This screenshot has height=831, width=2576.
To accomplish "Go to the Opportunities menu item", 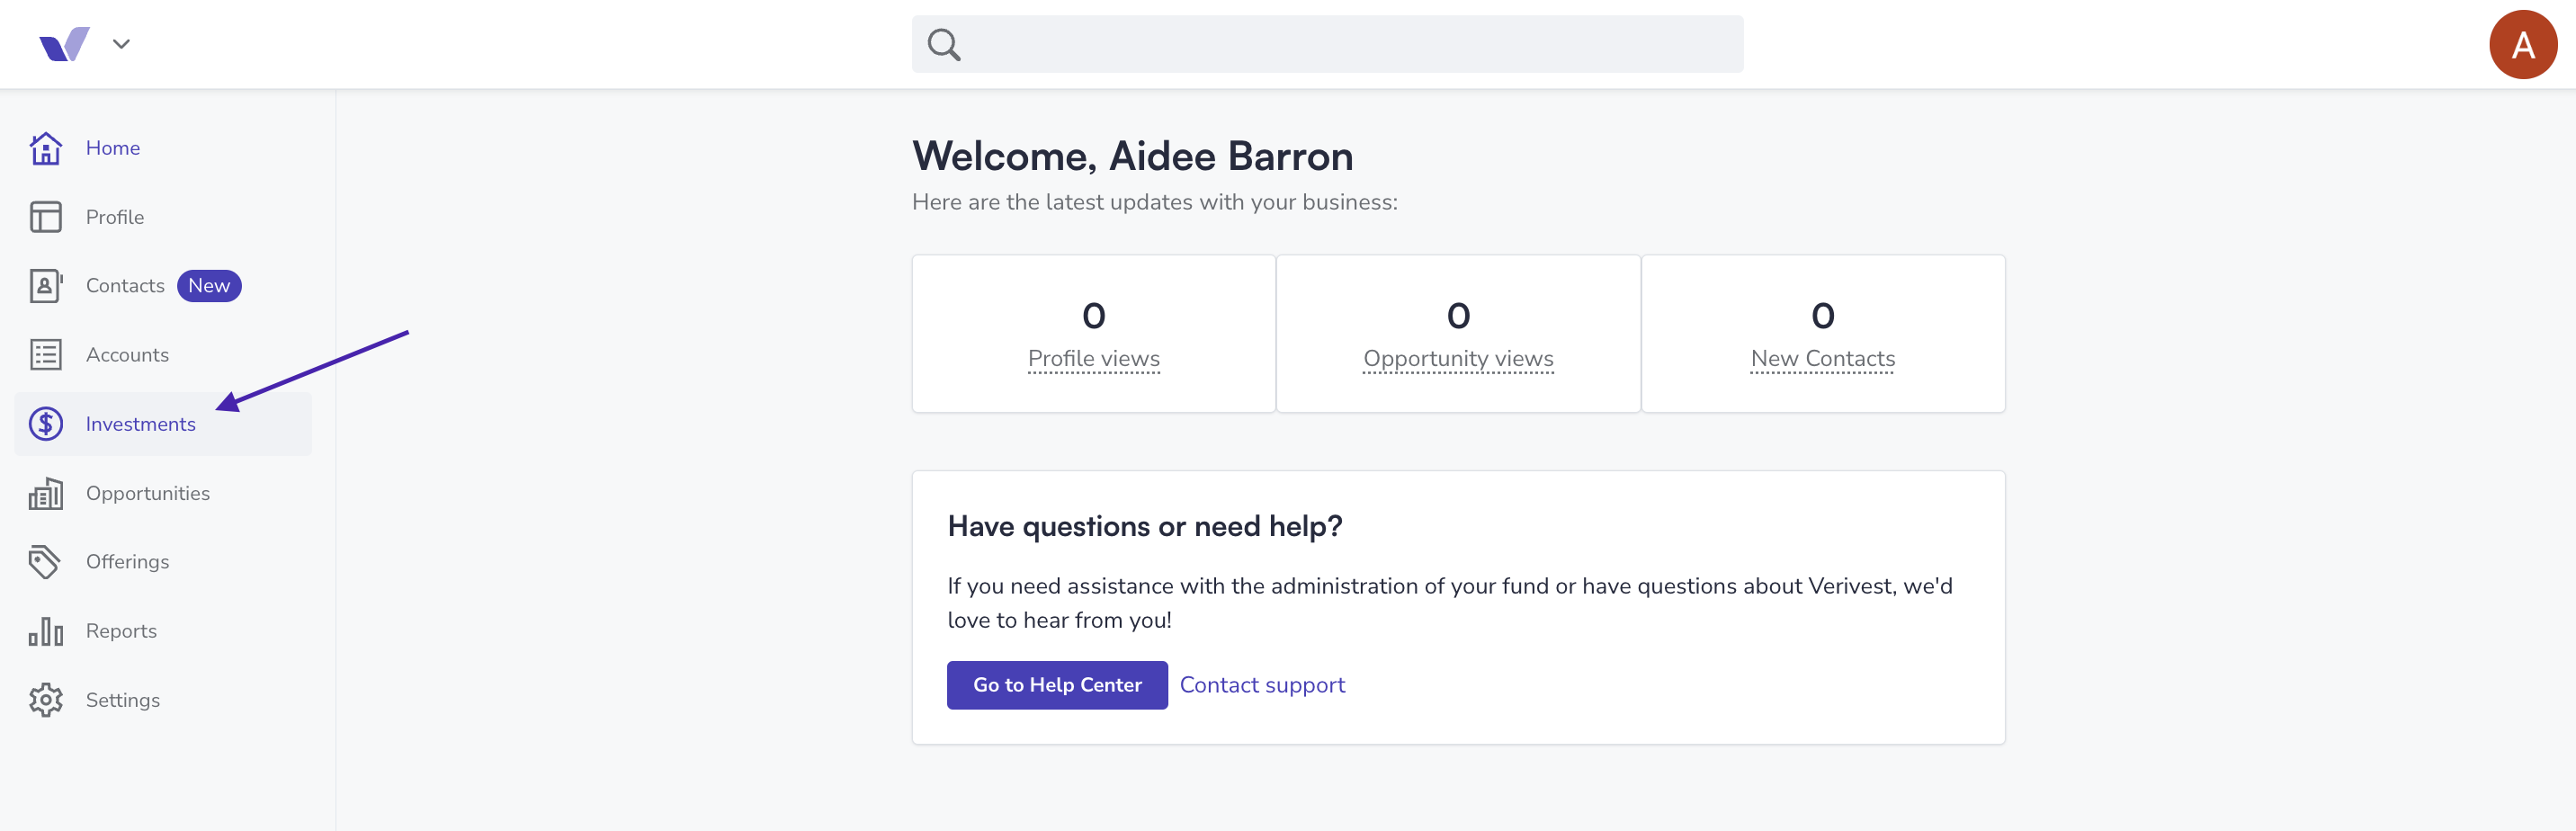I will pos(148,493).
